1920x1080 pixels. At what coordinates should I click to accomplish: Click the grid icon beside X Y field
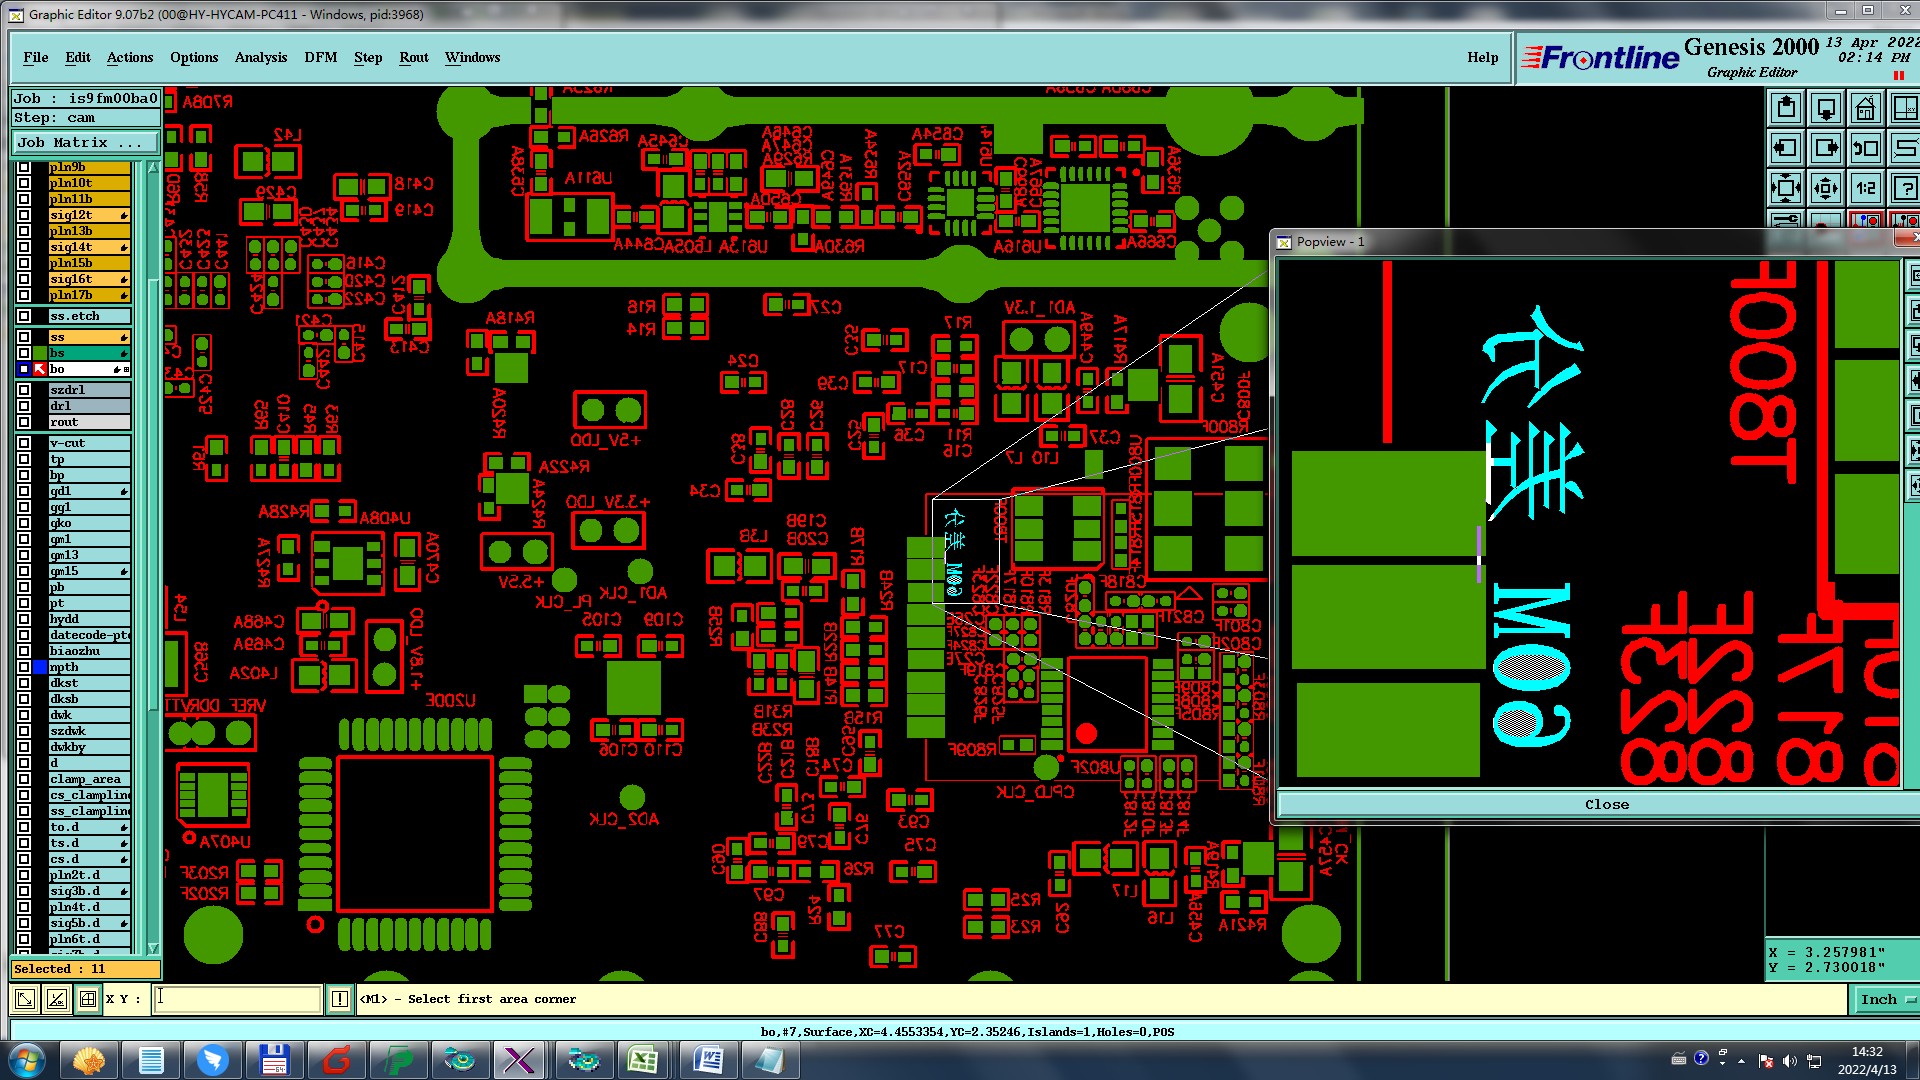pos(88,998)
